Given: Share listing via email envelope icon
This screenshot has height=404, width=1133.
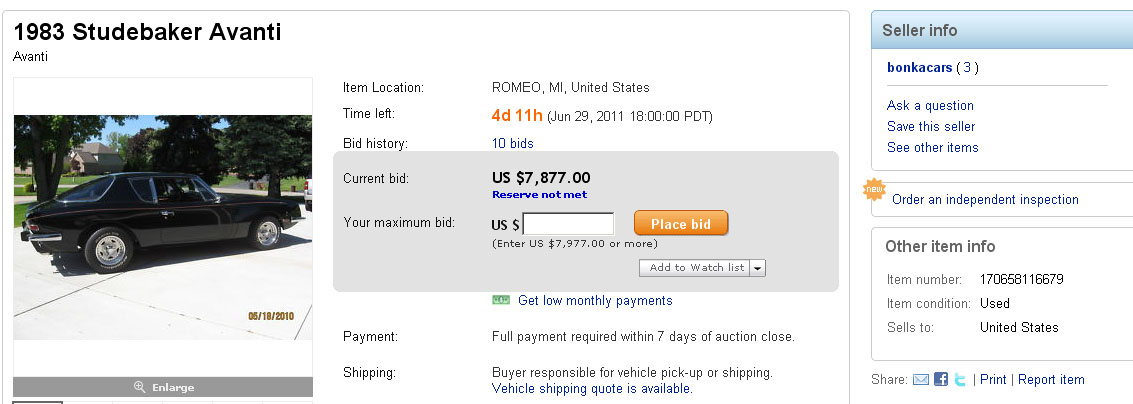Looking at the screenshot, I should pyautogui.click(x=921, y=380).
